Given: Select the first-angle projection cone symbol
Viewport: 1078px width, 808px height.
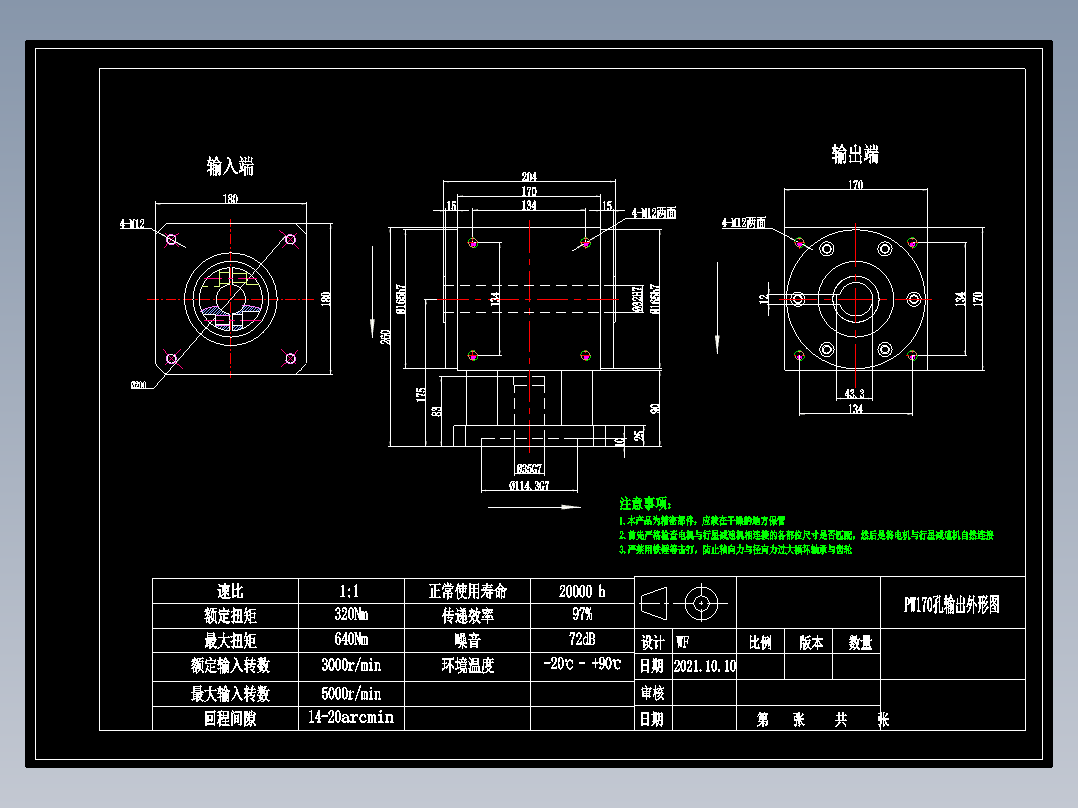Looking at the screenshot, I should click(x=655, y=602).
